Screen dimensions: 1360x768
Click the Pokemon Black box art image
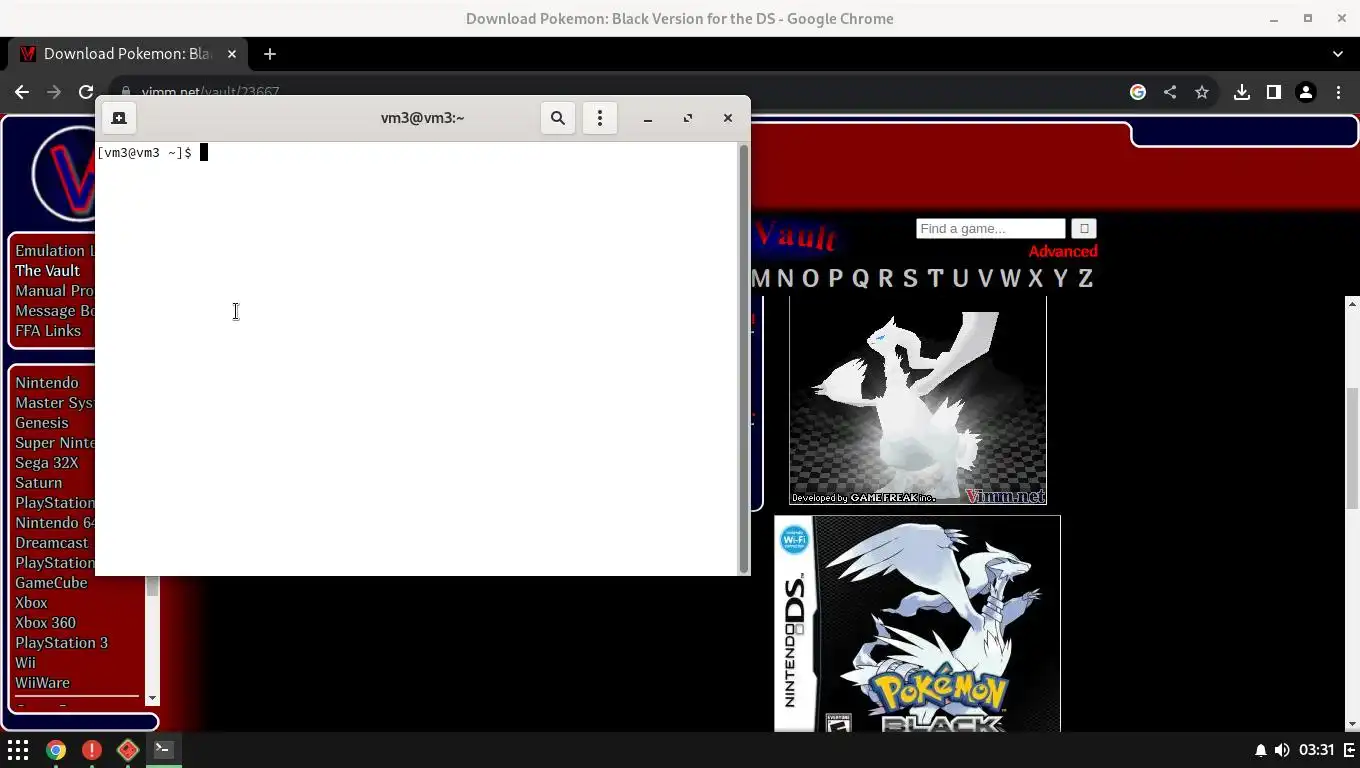pos(917,624)
